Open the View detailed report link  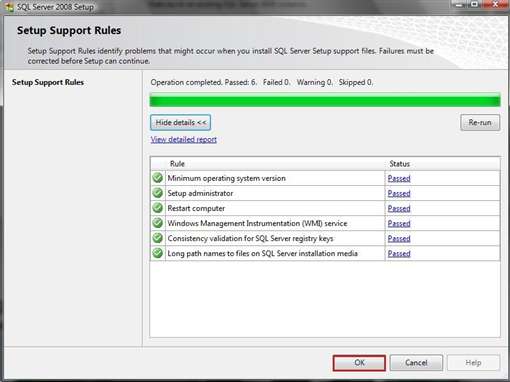[184, 139]
